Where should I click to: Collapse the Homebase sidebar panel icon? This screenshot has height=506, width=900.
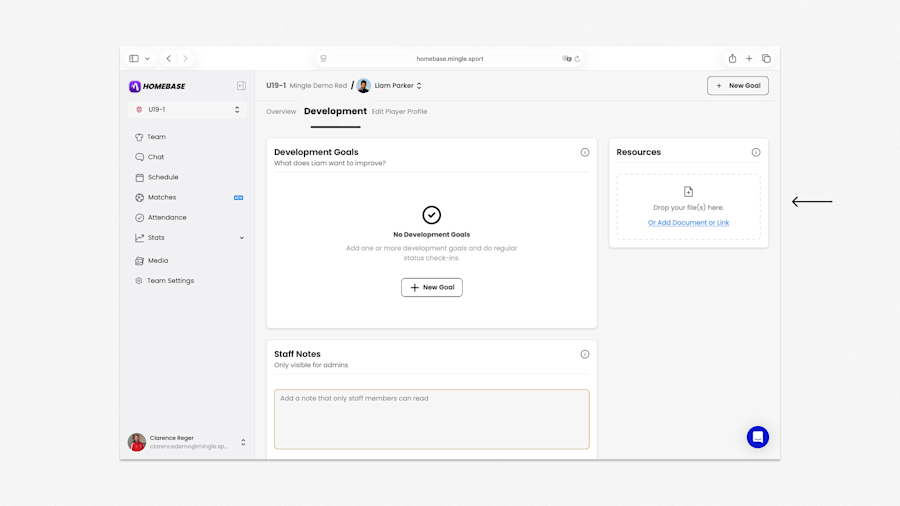[241, 86]
